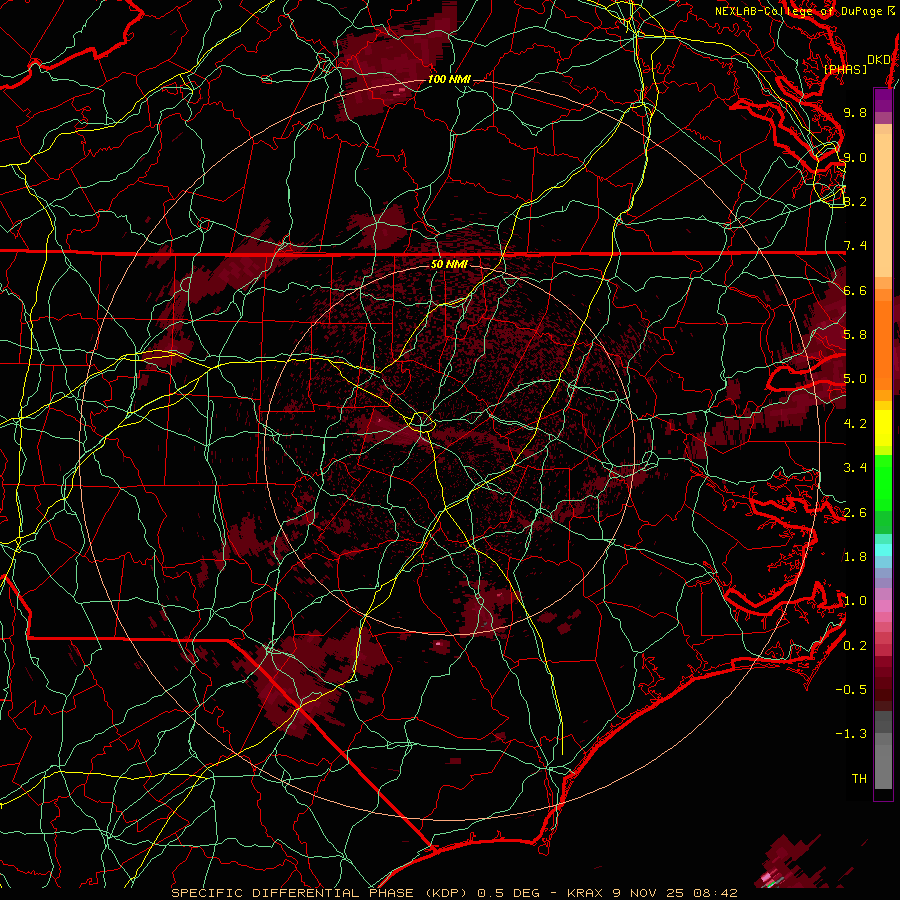Click the 3.4 value on the scale
Viewport: 900px width, 900px height.
click(855, 468)
